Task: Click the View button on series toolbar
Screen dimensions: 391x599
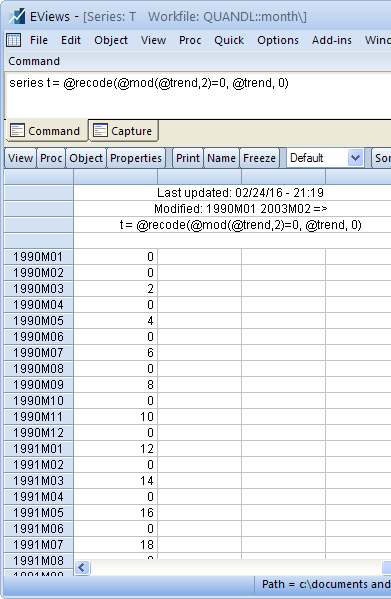Action: pos(21,158)
